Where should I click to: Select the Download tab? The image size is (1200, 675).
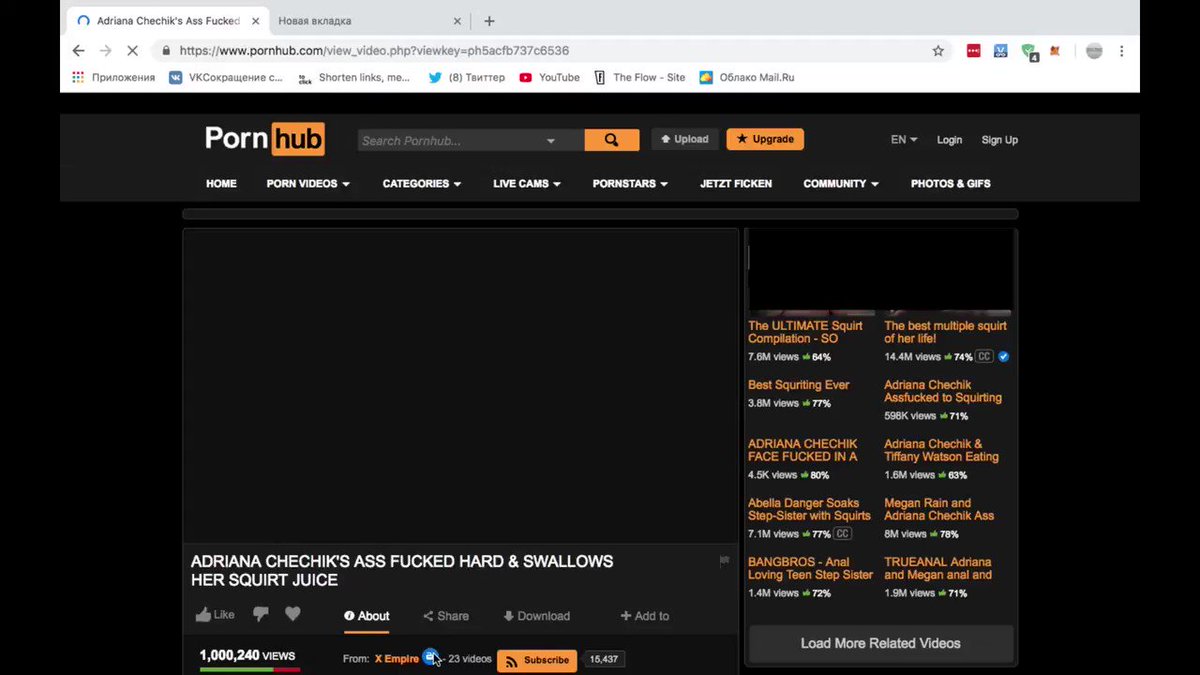536,616
